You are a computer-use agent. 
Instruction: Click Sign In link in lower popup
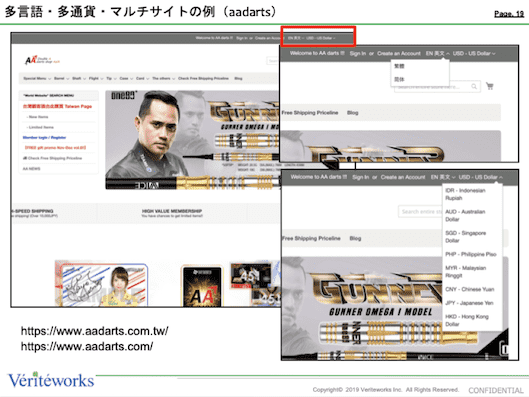click(x=360, y=177)
